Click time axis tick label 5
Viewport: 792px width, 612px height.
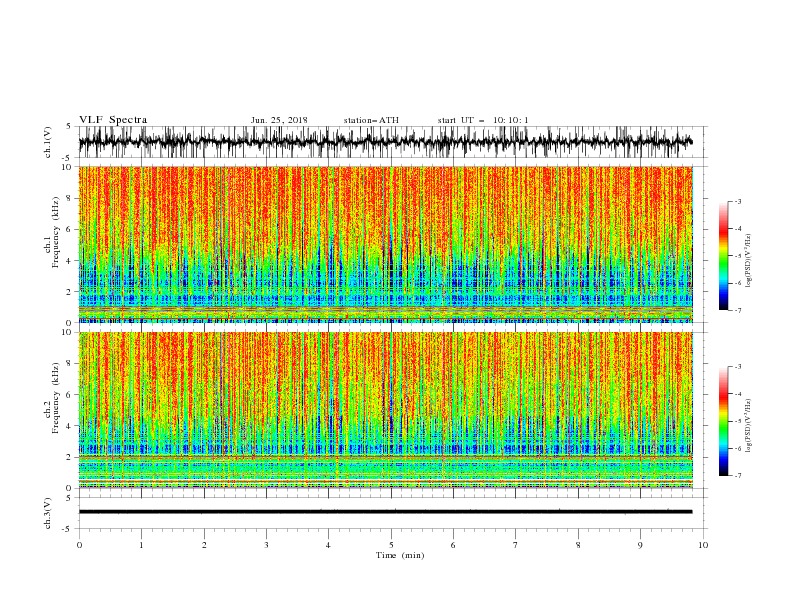click(x=391, y=545)
